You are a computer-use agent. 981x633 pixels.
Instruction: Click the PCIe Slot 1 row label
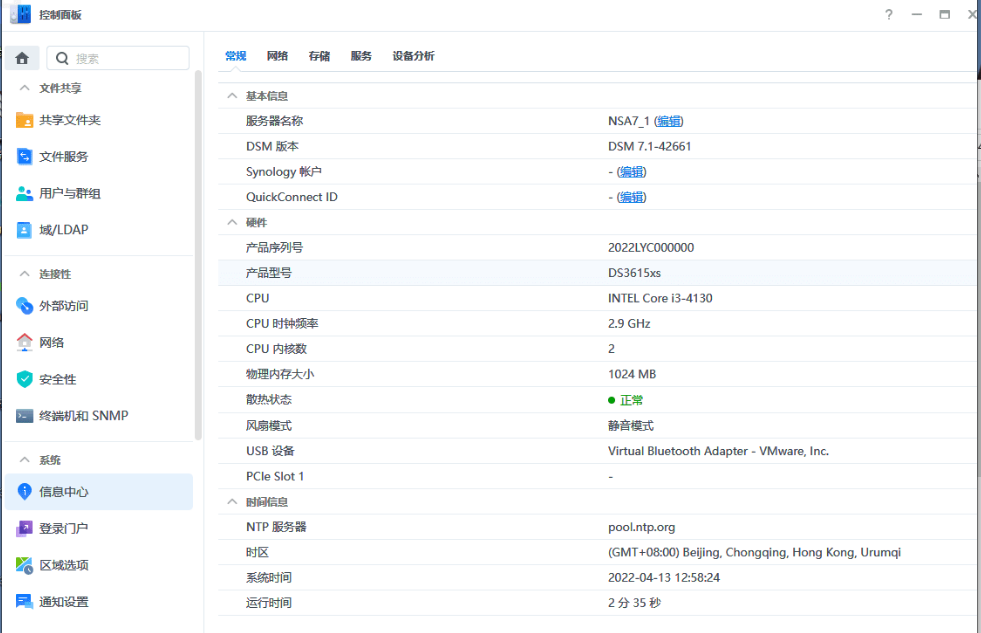275,477
